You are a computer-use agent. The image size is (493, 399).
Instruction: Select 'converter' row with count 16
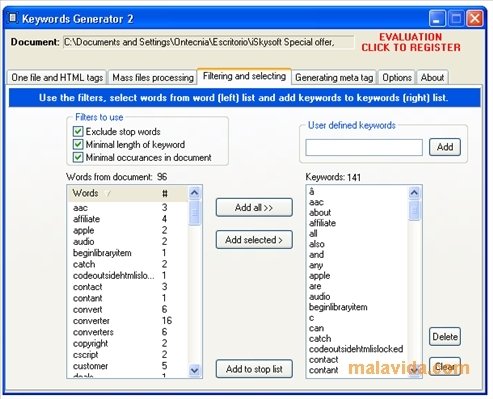[x=127, y=321]
